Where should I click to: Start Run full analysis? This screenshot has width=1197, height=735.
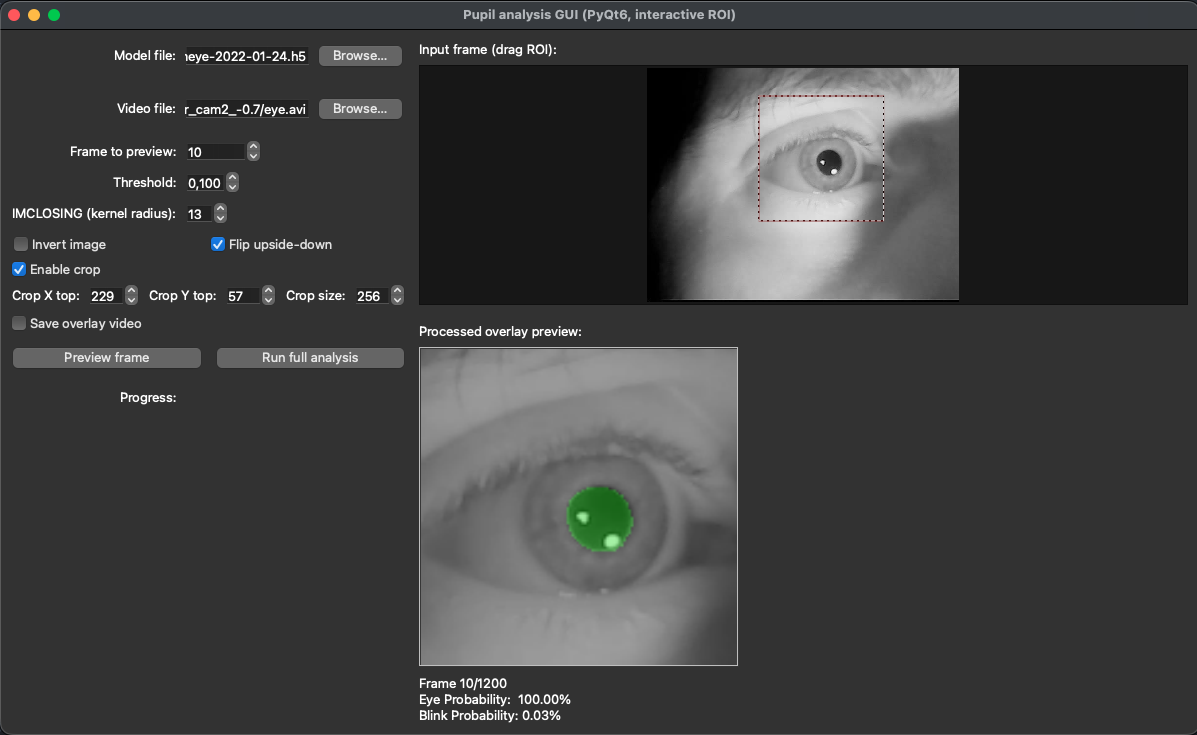310,358
